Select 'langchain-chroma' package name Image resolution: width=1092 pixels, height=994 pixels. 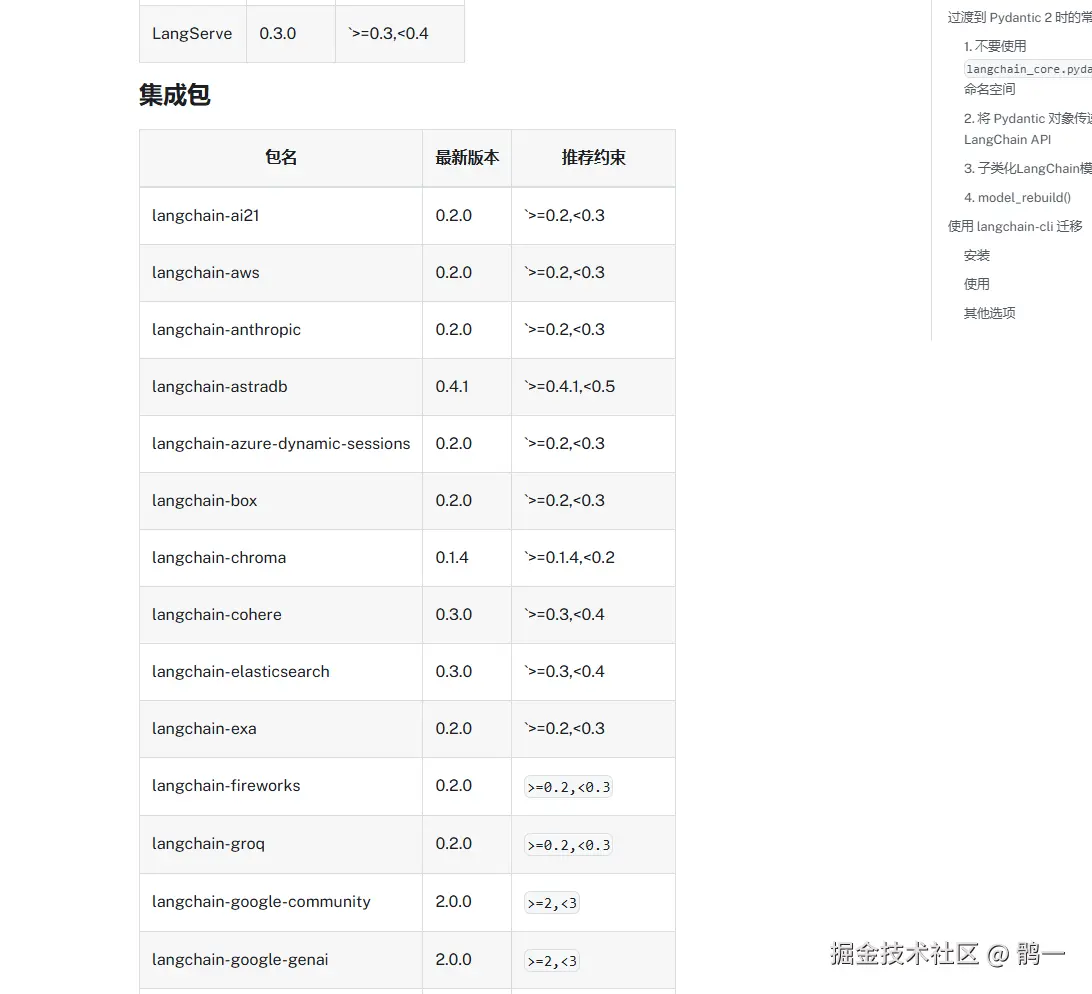(219, 558)
